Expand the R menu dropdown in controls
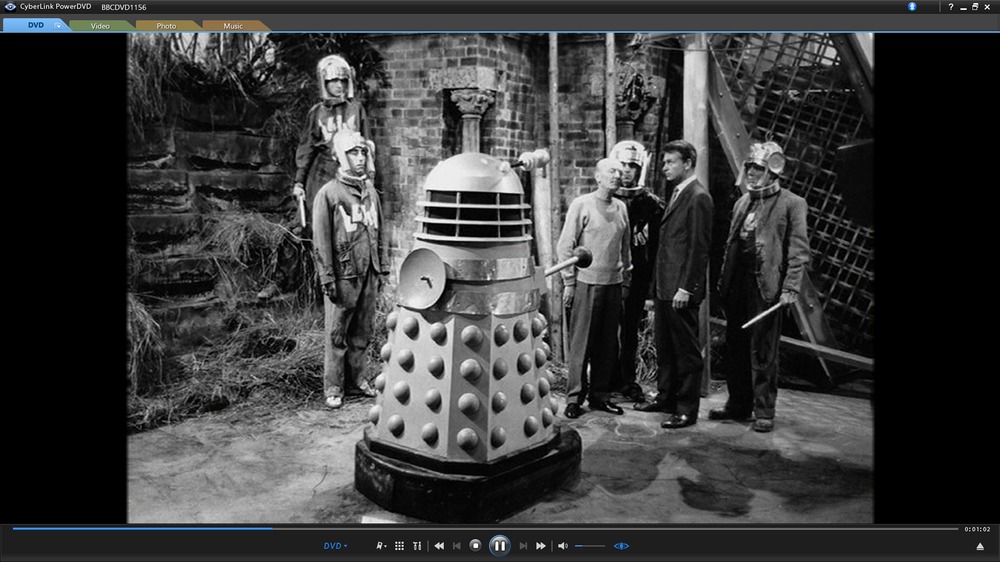The height and width of the screenshot is (562, 1000). (x=381, y=546)
